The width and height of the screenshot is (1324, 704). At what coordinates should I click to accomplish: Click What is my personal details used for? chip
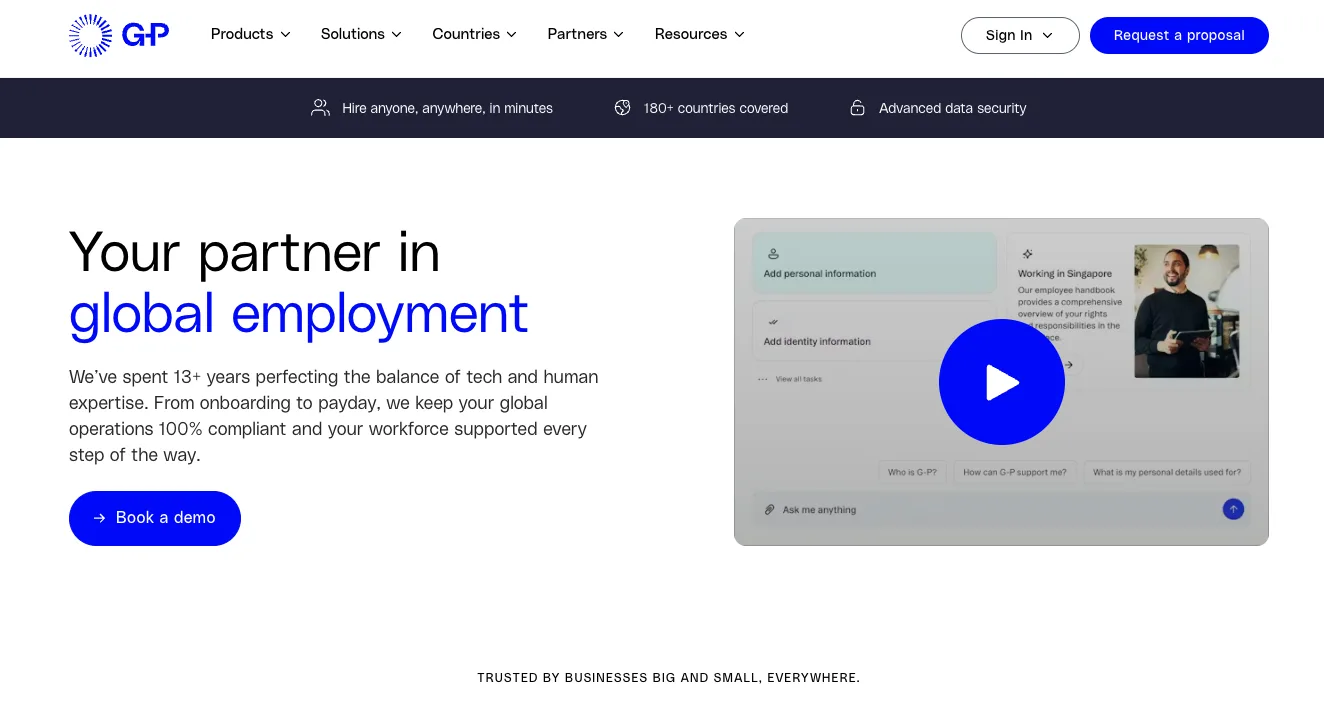pos(1167,472)
